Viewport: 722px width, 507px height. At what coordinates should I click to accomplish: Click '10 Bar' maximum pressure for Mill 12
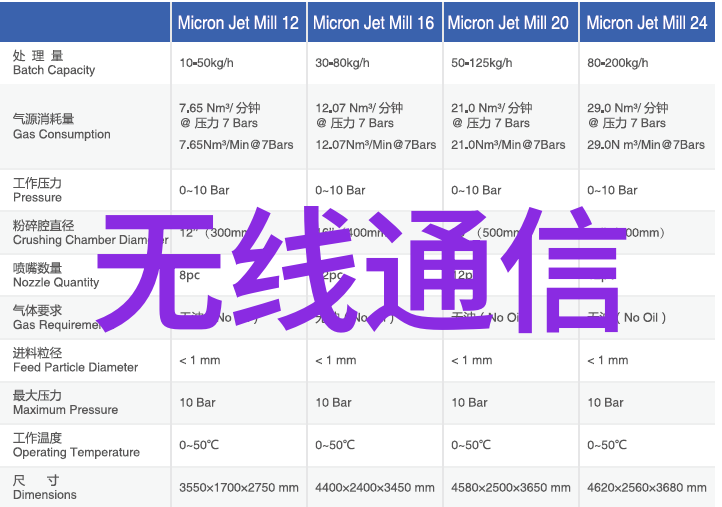(197, 402)
